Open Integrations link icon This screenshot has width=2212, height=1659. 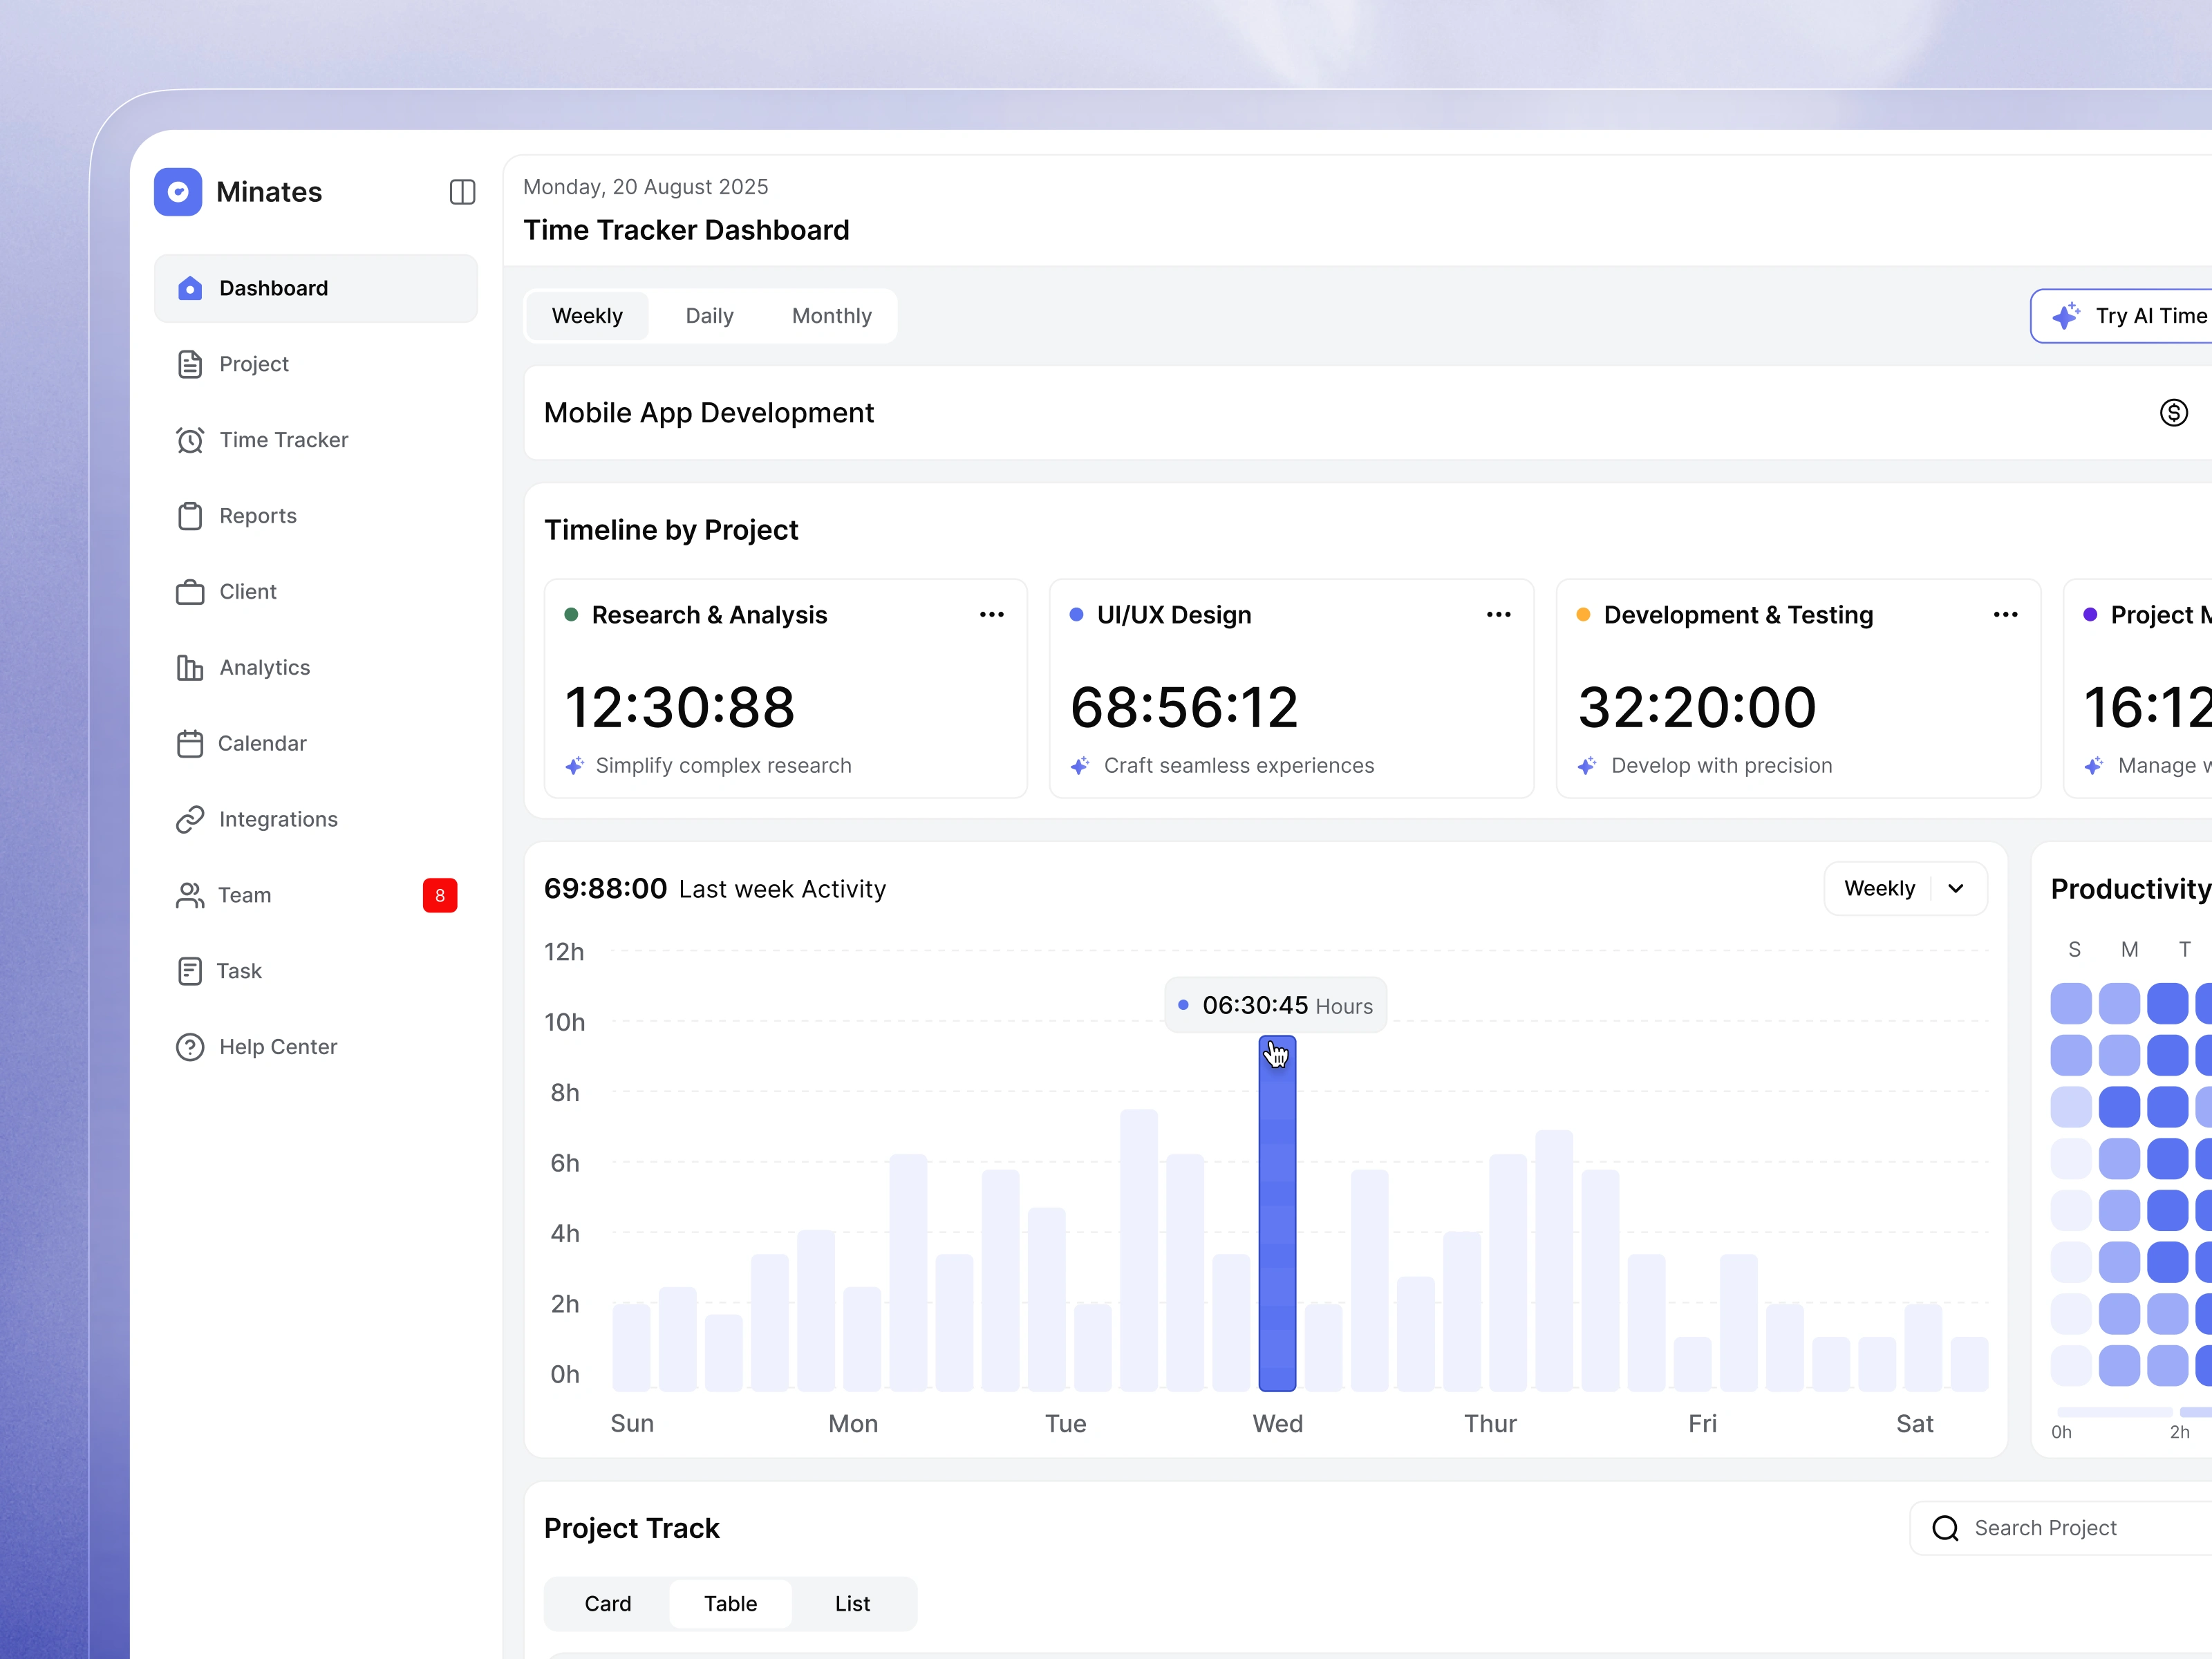click(x=190, y=819)
